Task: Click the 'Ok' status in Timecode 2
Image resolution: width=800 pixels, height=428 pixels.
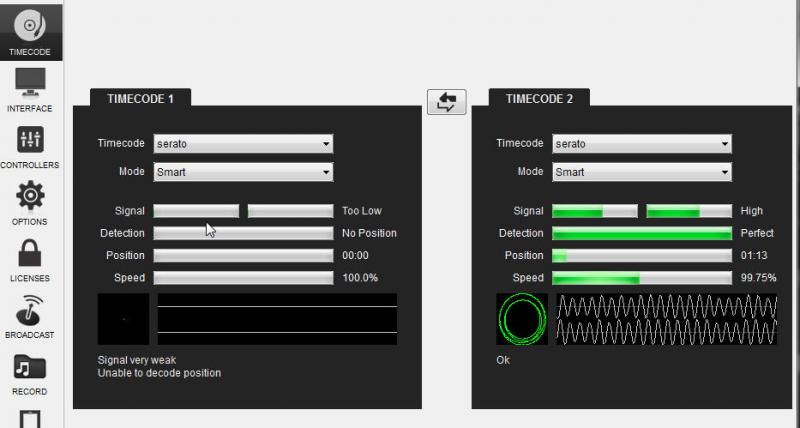Action: tap(503, 360)
